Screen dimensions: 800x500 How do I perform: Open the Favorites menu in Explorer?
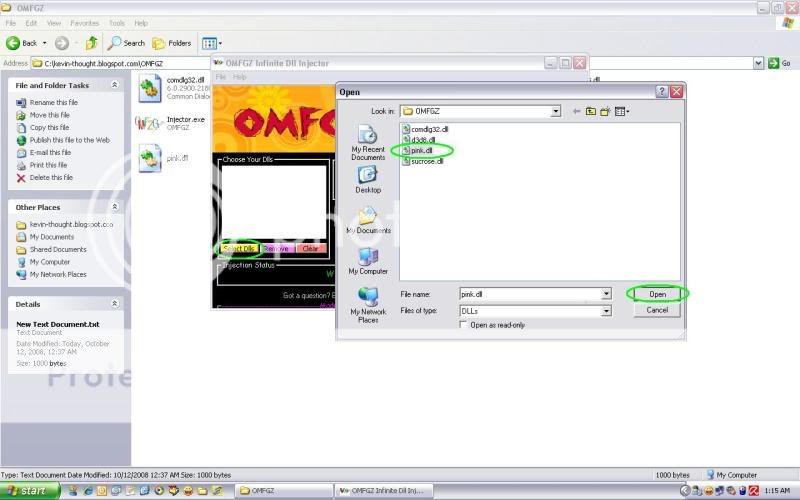tap(84, 23)
